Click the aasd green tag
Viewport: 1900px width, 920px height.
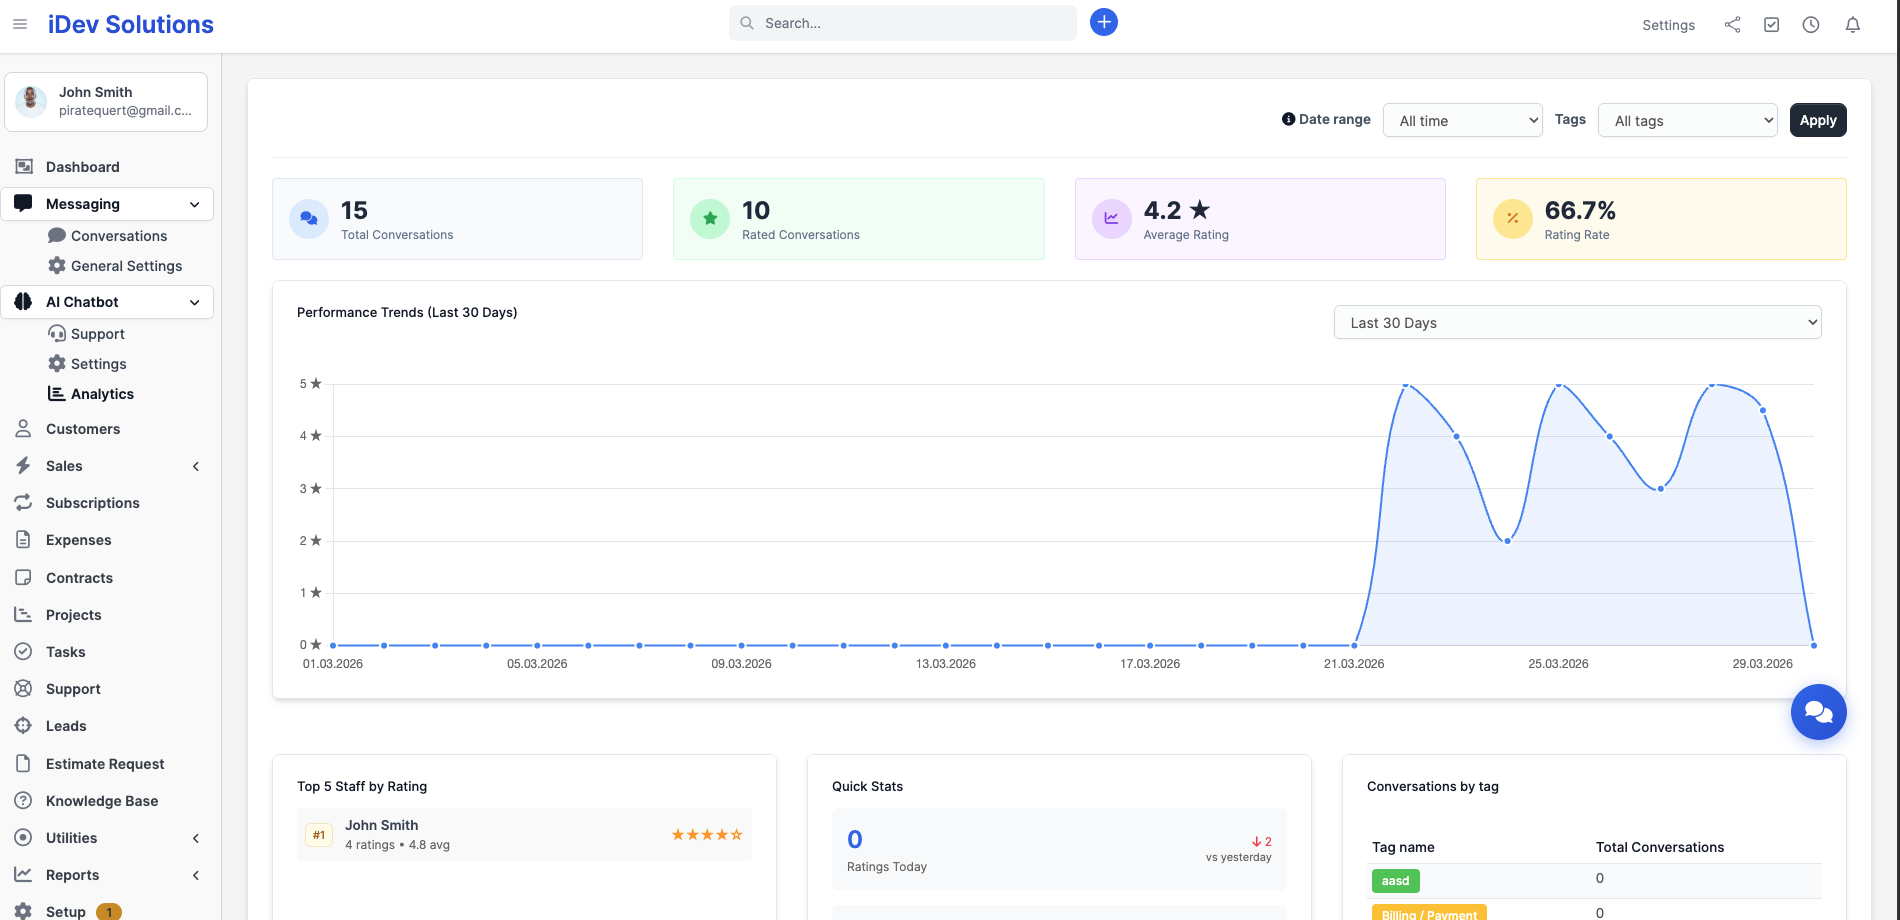(x=1396, y=881)
